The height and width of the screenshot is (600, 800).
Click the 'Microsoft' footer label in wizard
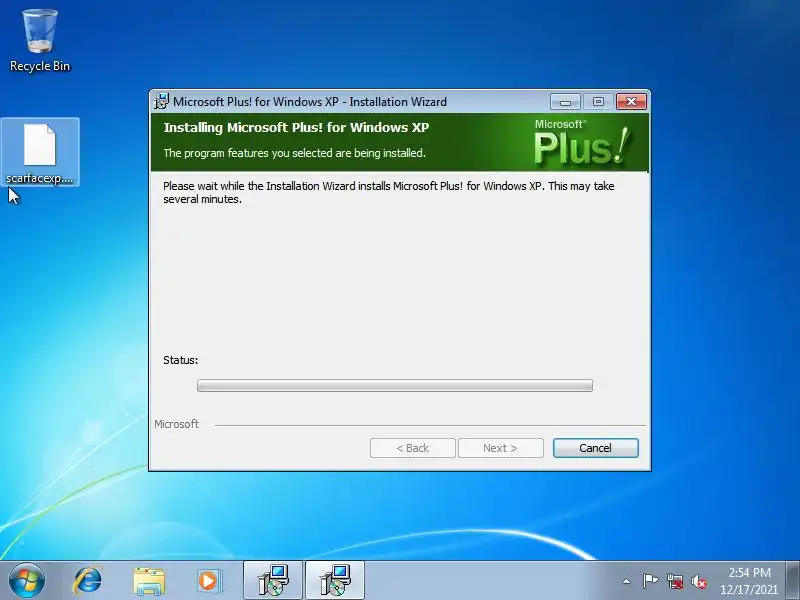[177, 424]
